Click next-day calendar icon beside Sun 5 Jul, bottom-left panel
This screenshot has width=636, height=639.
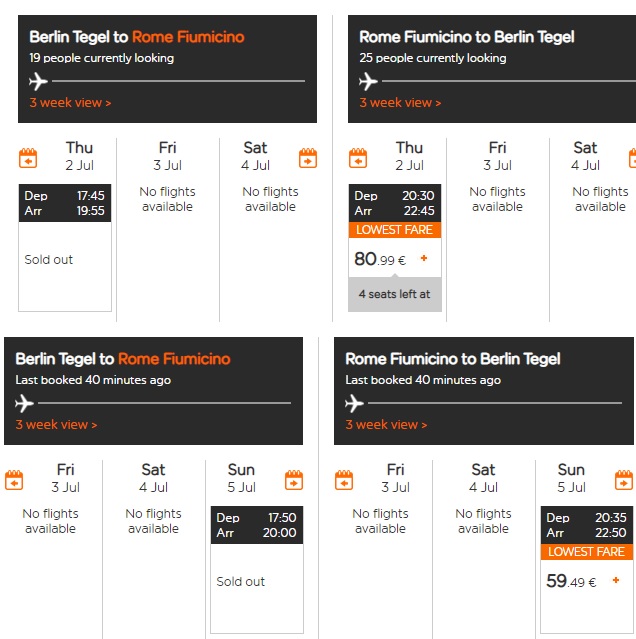[x=294, y=480]
